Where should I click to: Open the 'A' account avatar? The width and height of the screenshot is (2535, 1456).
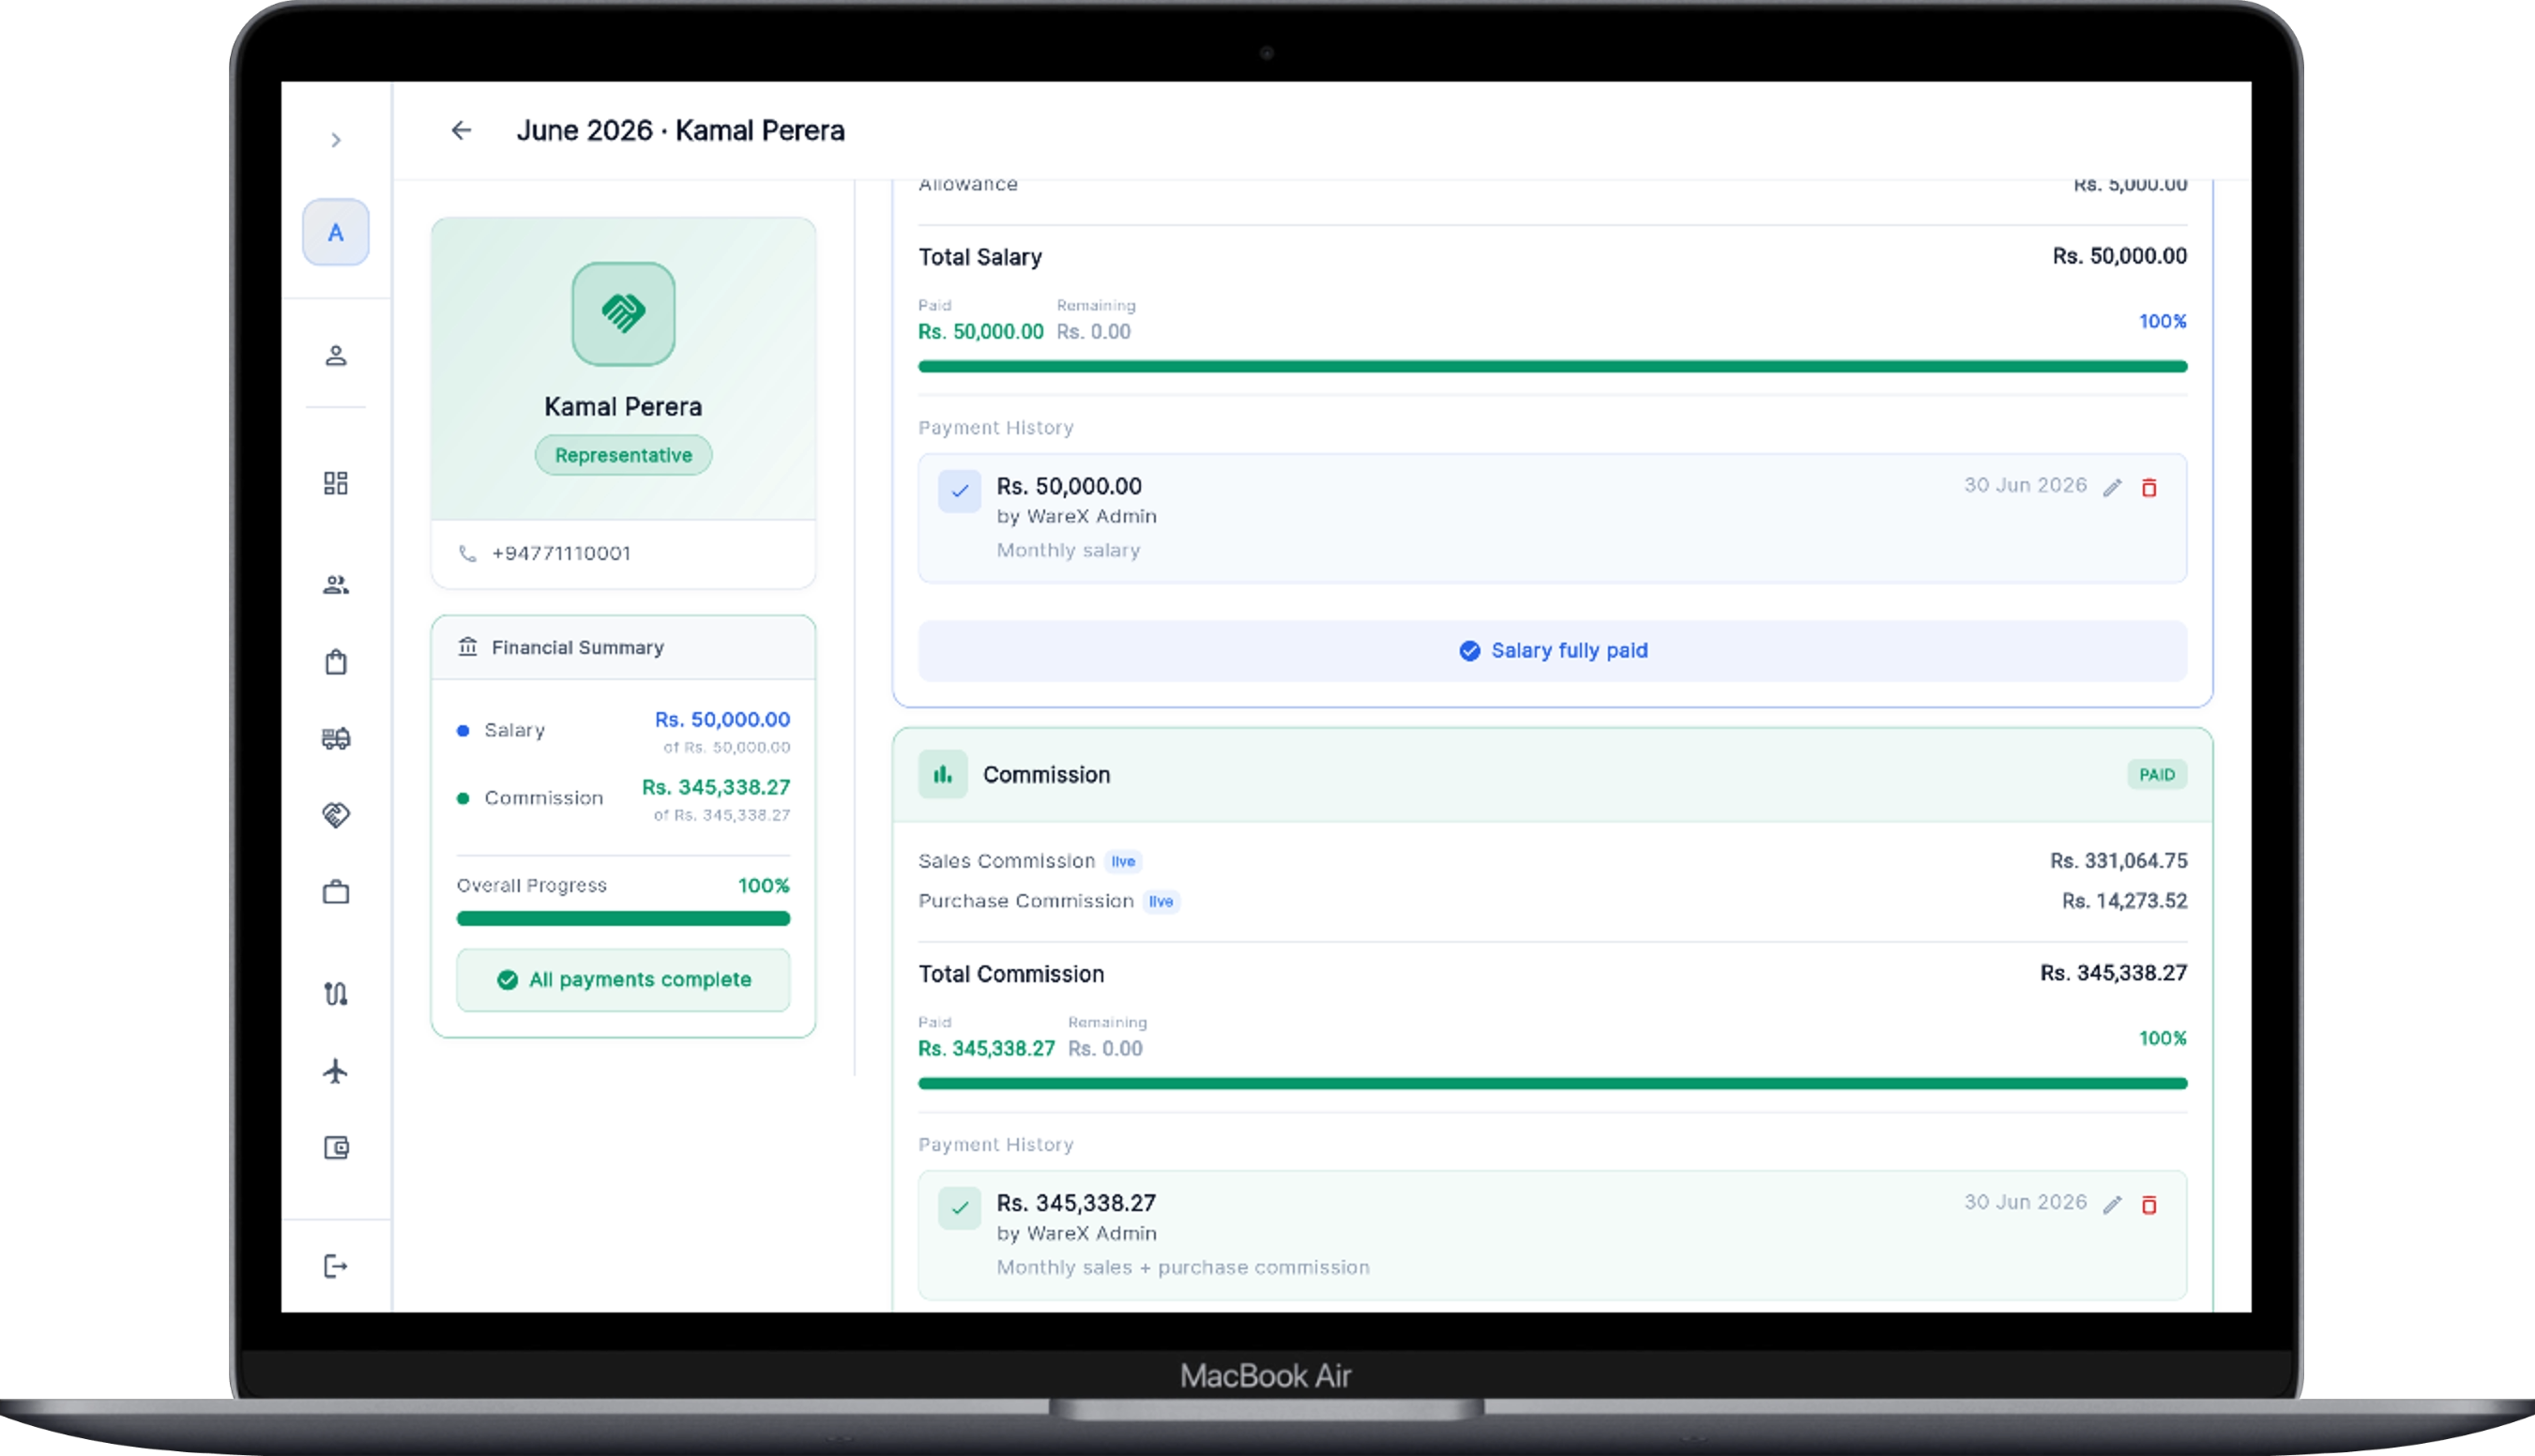click(x=336, y=232)
